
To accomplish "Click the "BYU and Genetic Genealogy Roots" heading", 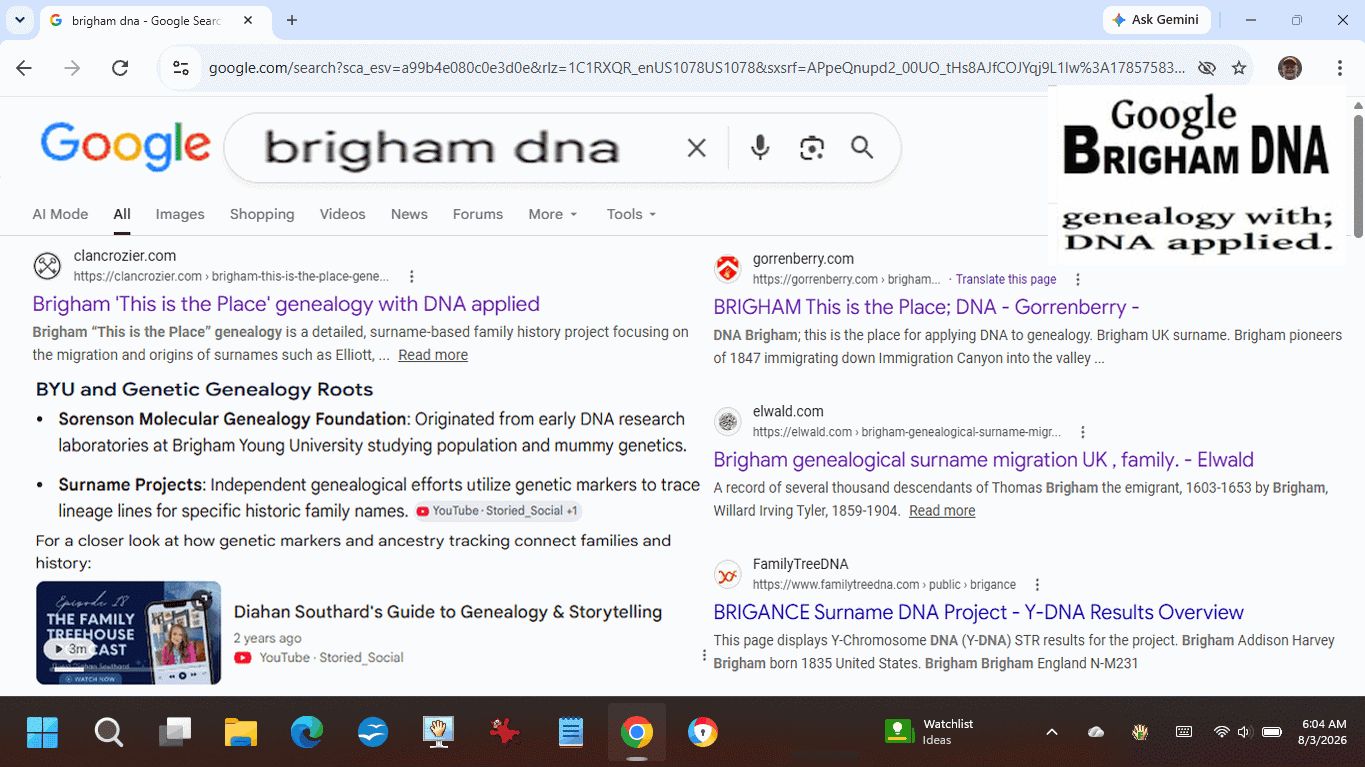I will pyautogui.click(x=204, y=390).
